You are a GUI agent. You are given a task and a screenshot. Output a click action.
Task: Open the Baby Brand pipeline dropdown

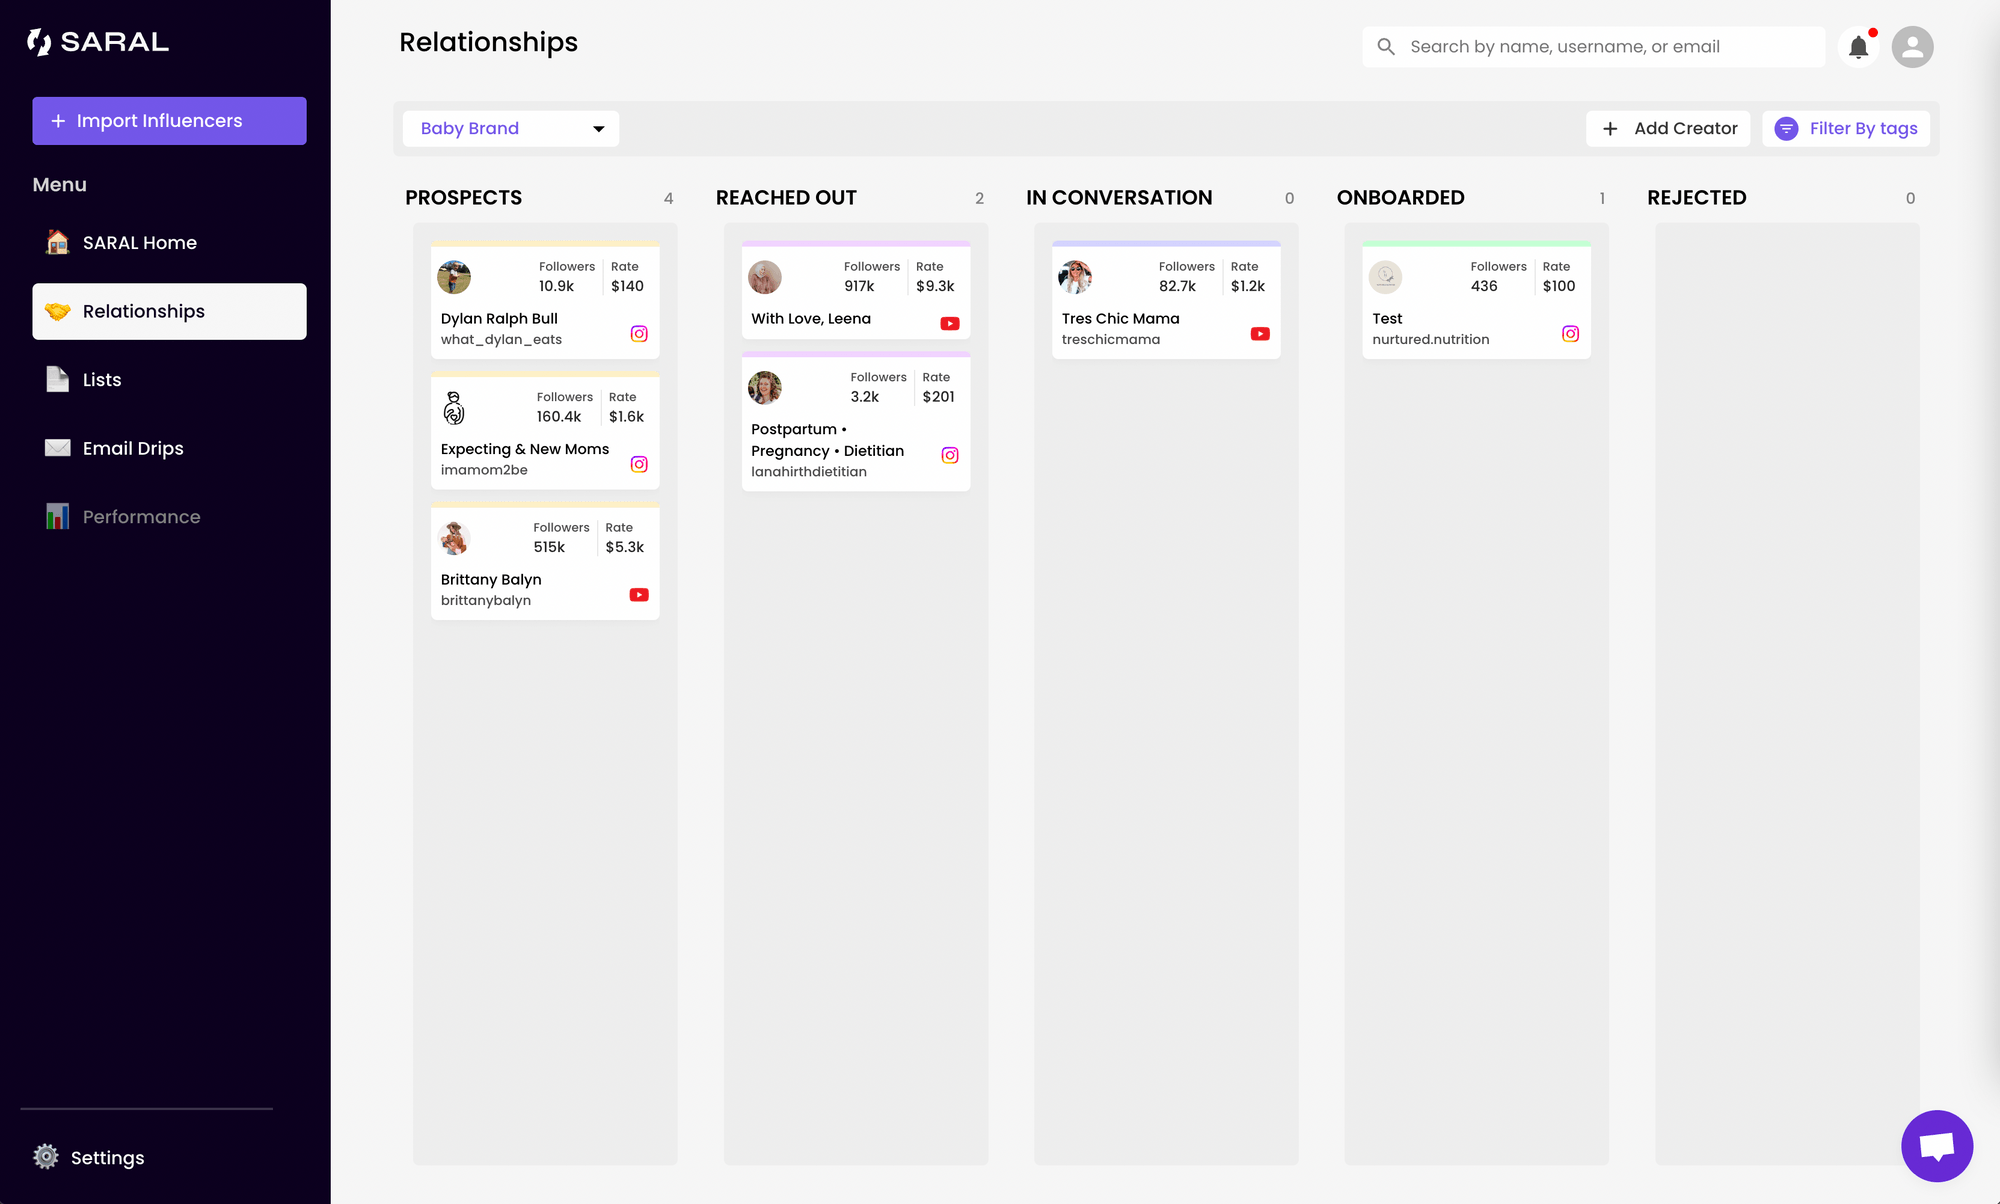point(510,128)
